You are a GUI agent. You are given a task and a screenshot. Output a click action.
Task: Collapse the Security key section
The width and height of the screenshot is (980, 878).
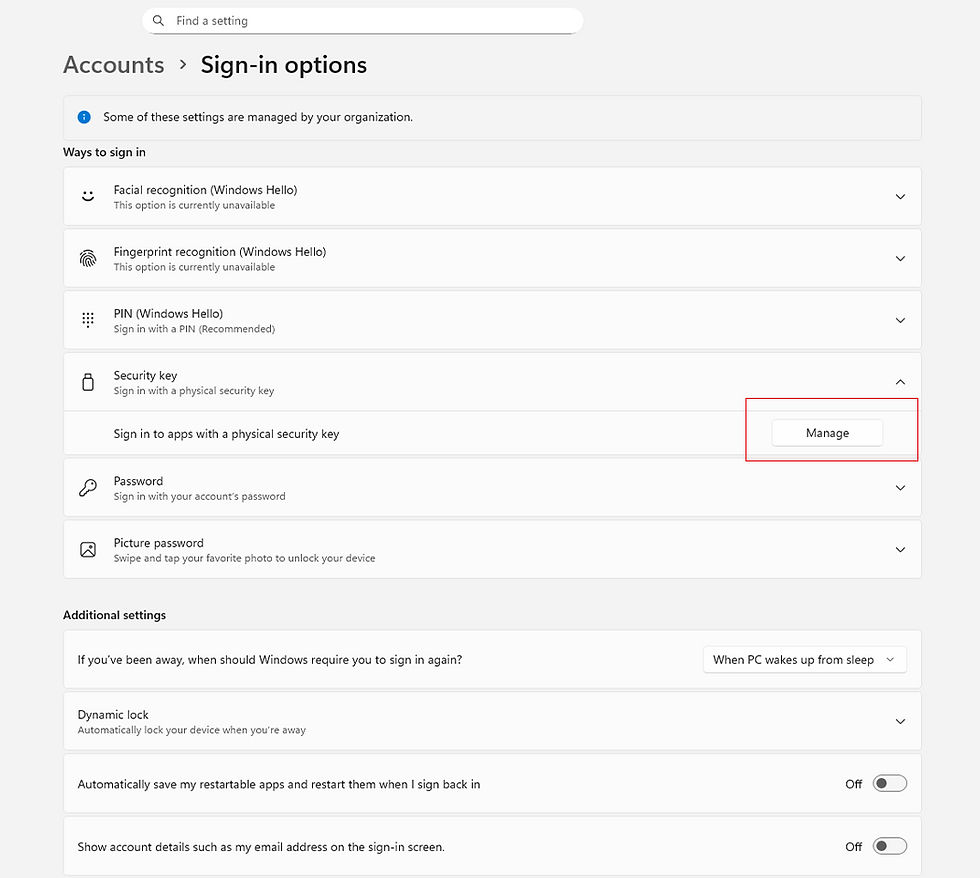[900, 382]
